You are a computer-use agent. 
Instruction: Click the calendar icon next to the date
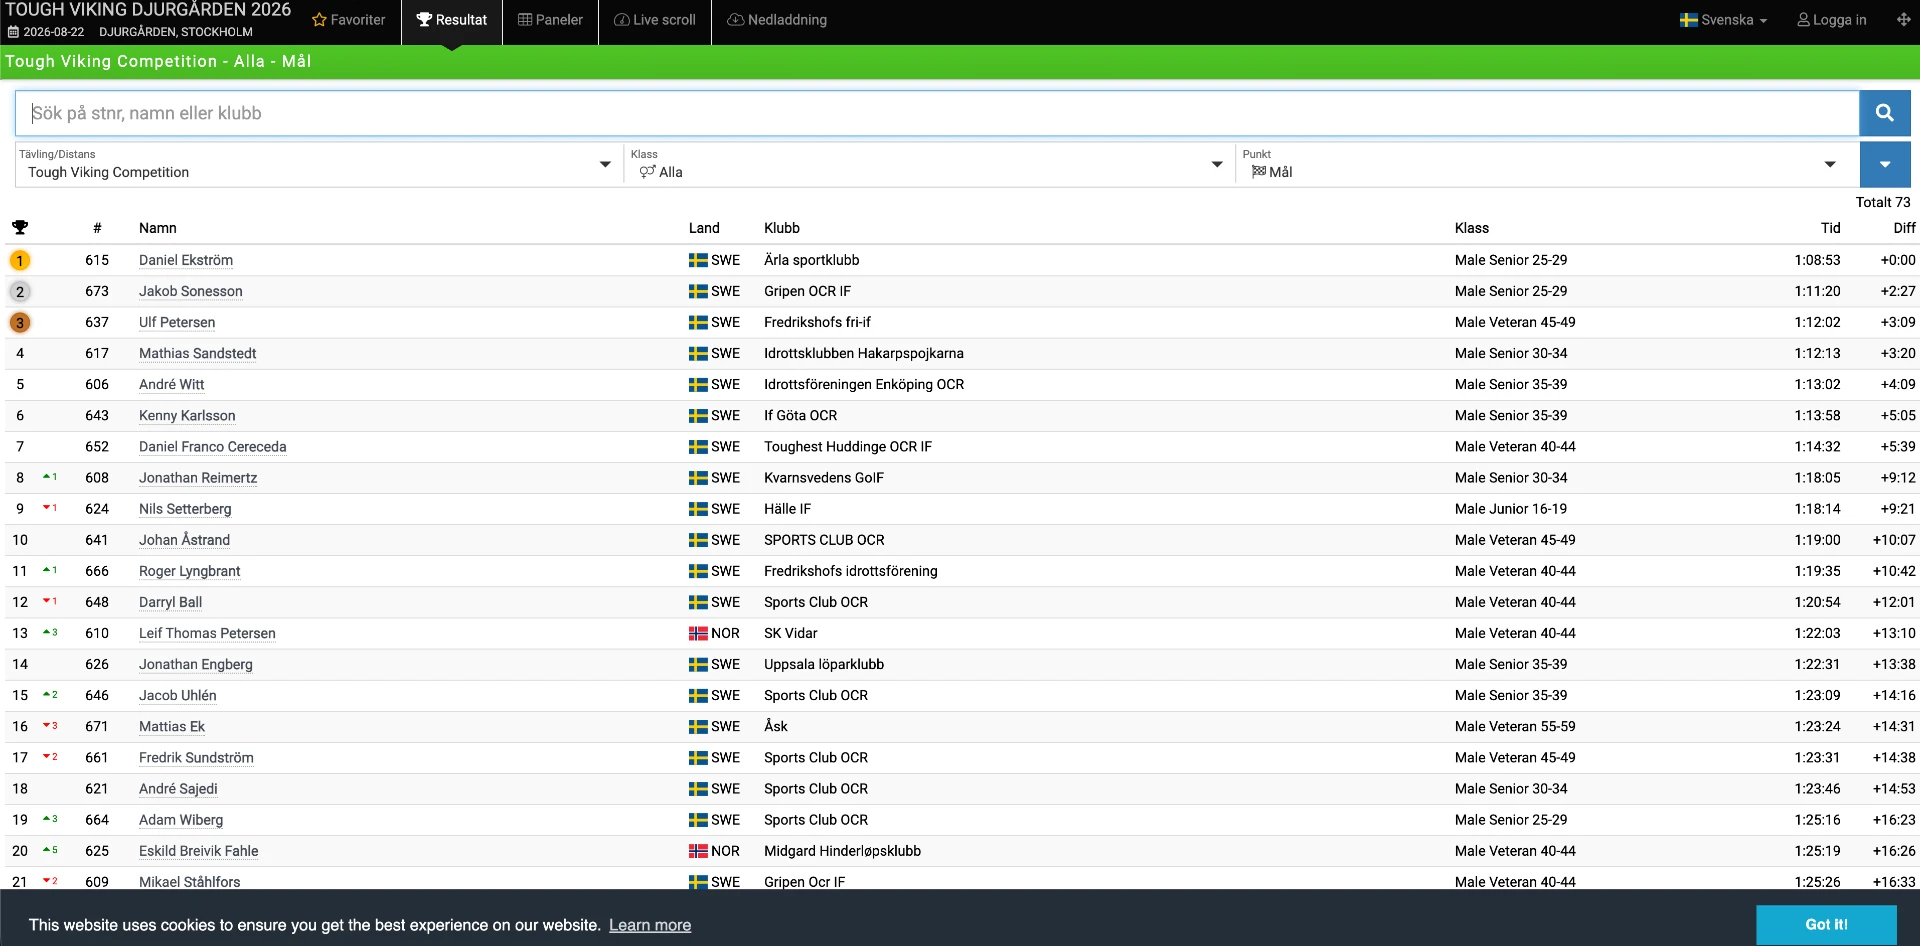click(13, 32)
